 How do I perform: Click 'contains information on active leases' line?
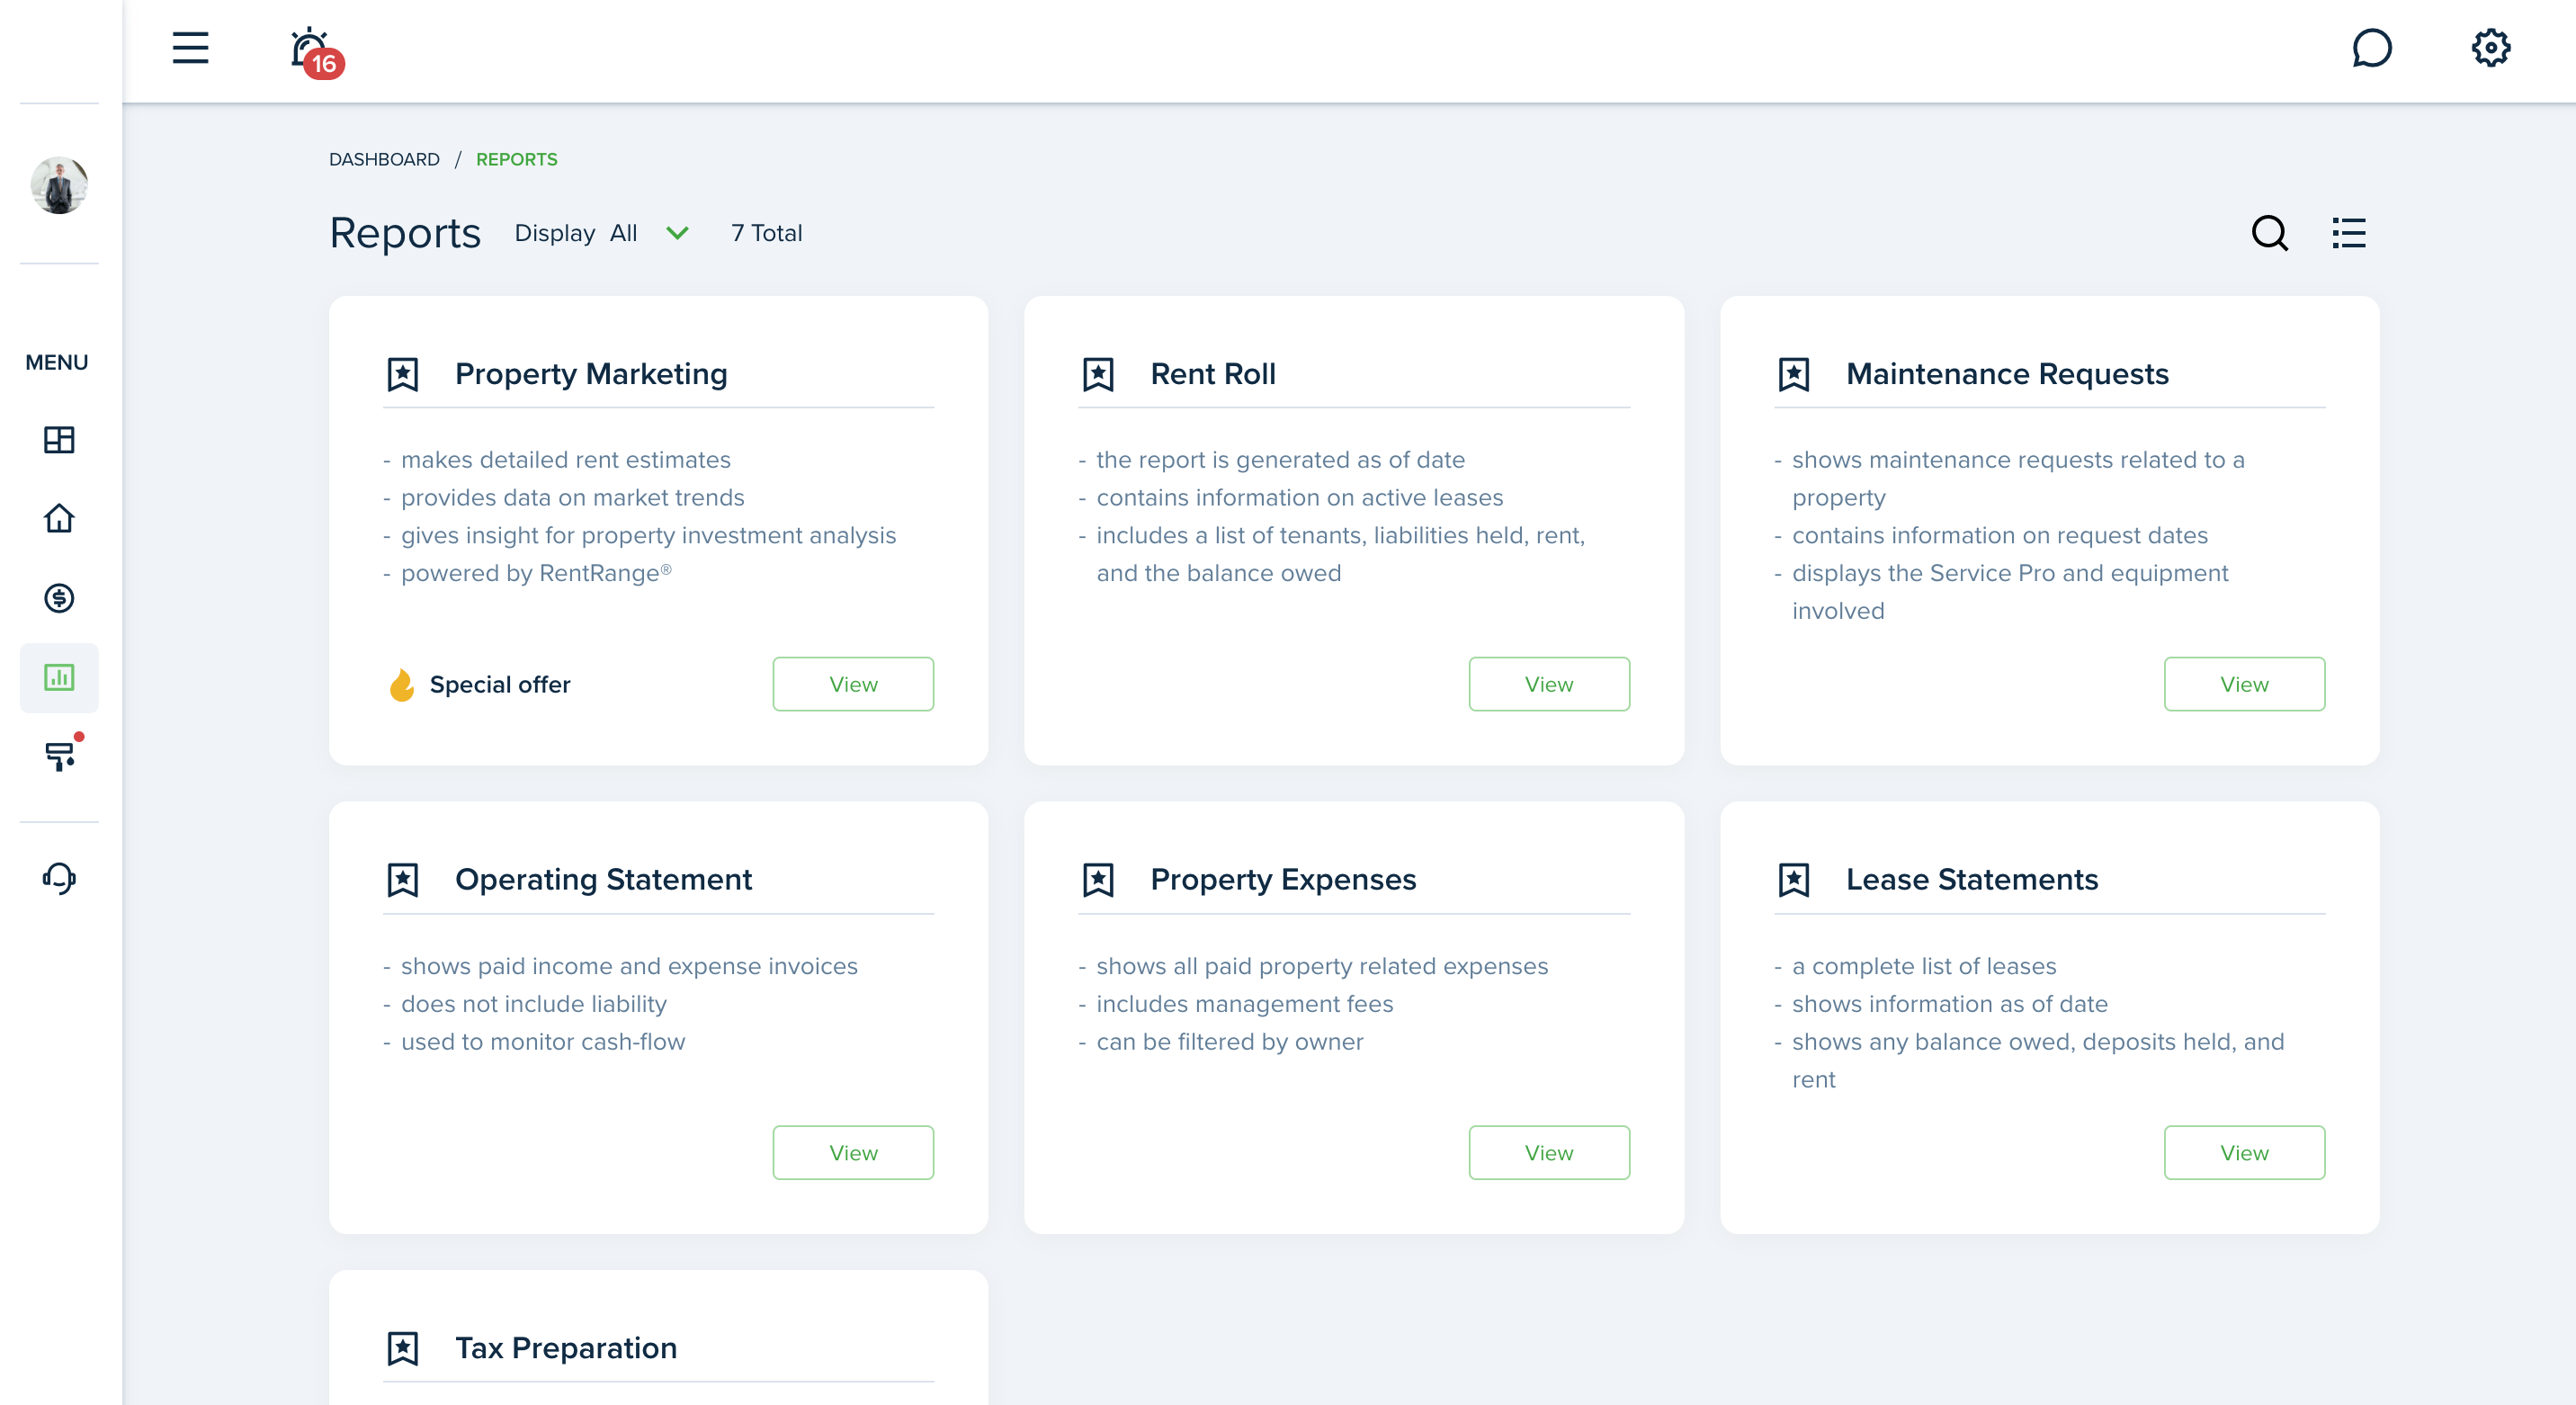pyautogui.click(x=1300, y=498)
